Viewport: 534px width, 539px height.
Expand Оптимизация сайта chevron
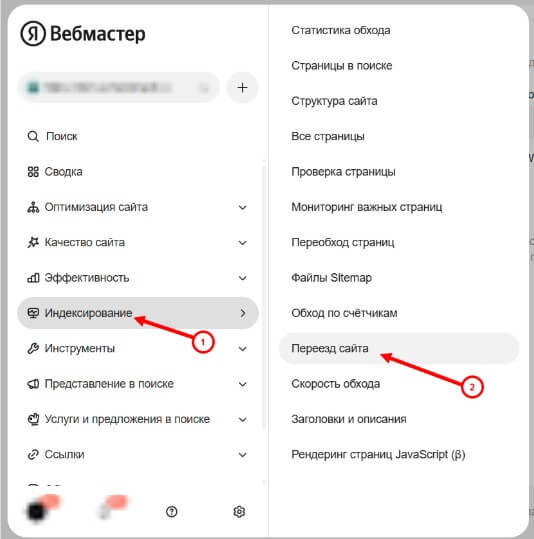242,207
